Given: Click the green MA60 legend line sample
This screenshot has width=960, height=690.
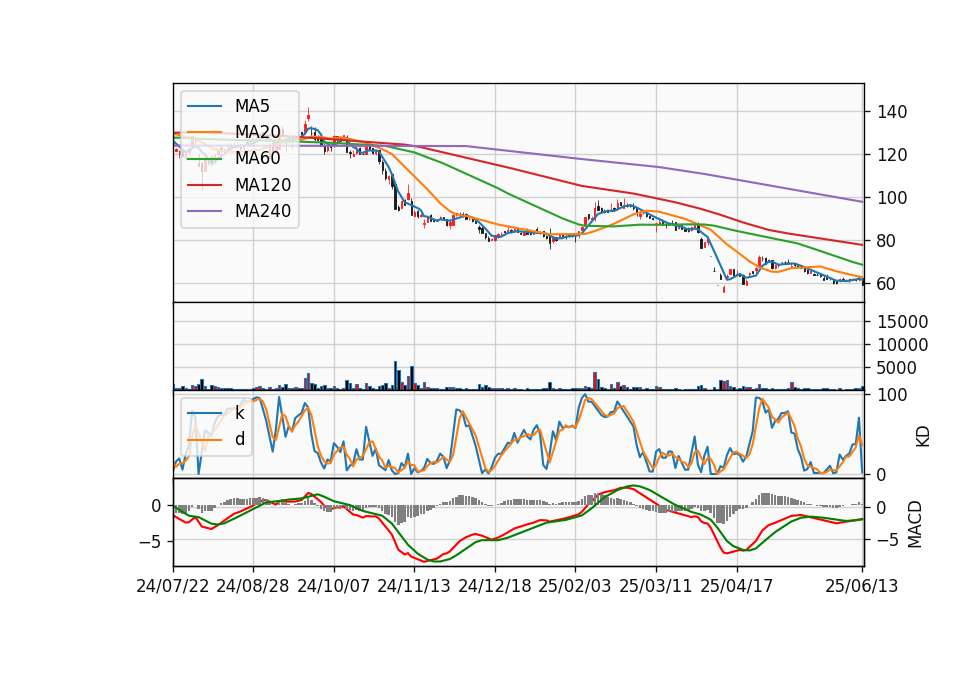Looking at the screenshot, I should pos(205,159).
